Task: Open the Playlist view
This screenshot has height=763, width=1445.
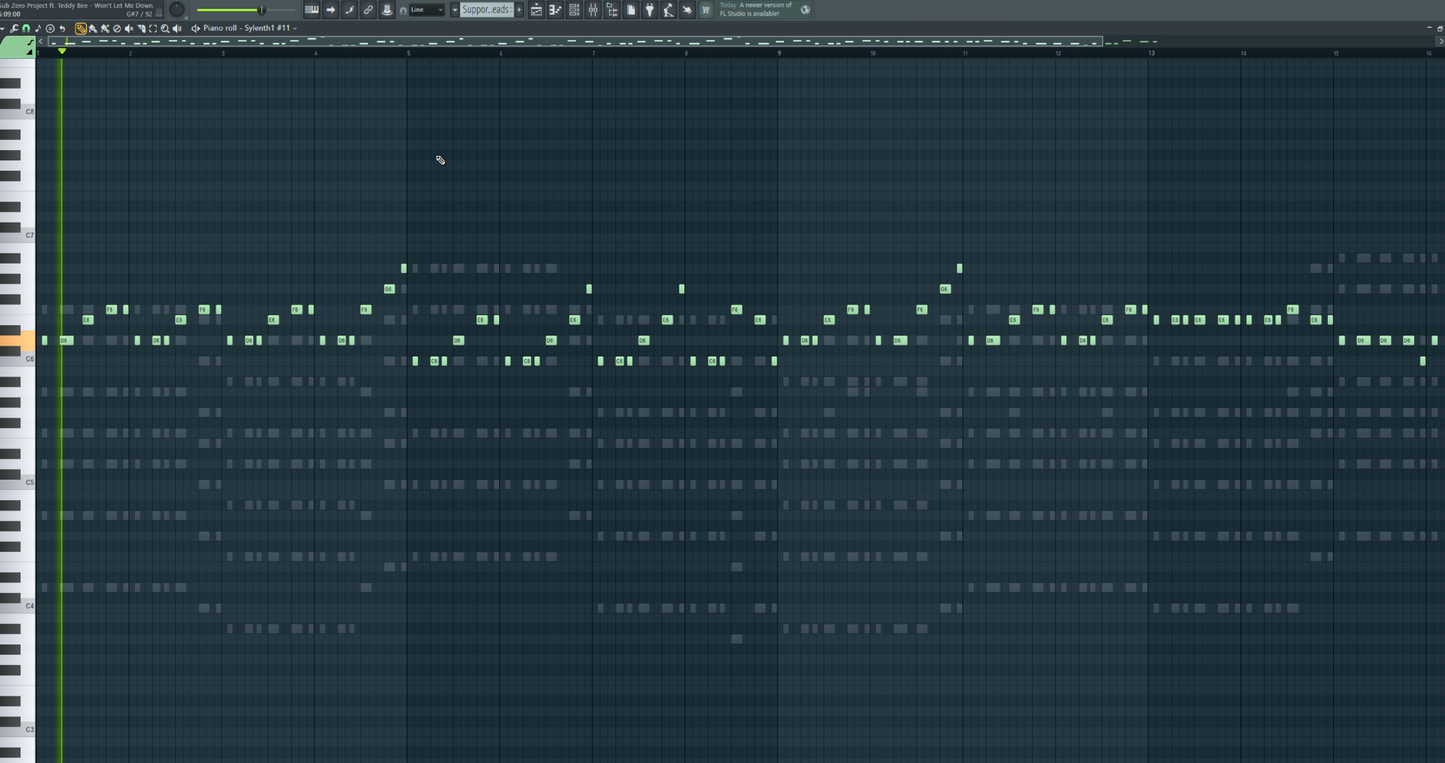Action: [x=536, y=10]
